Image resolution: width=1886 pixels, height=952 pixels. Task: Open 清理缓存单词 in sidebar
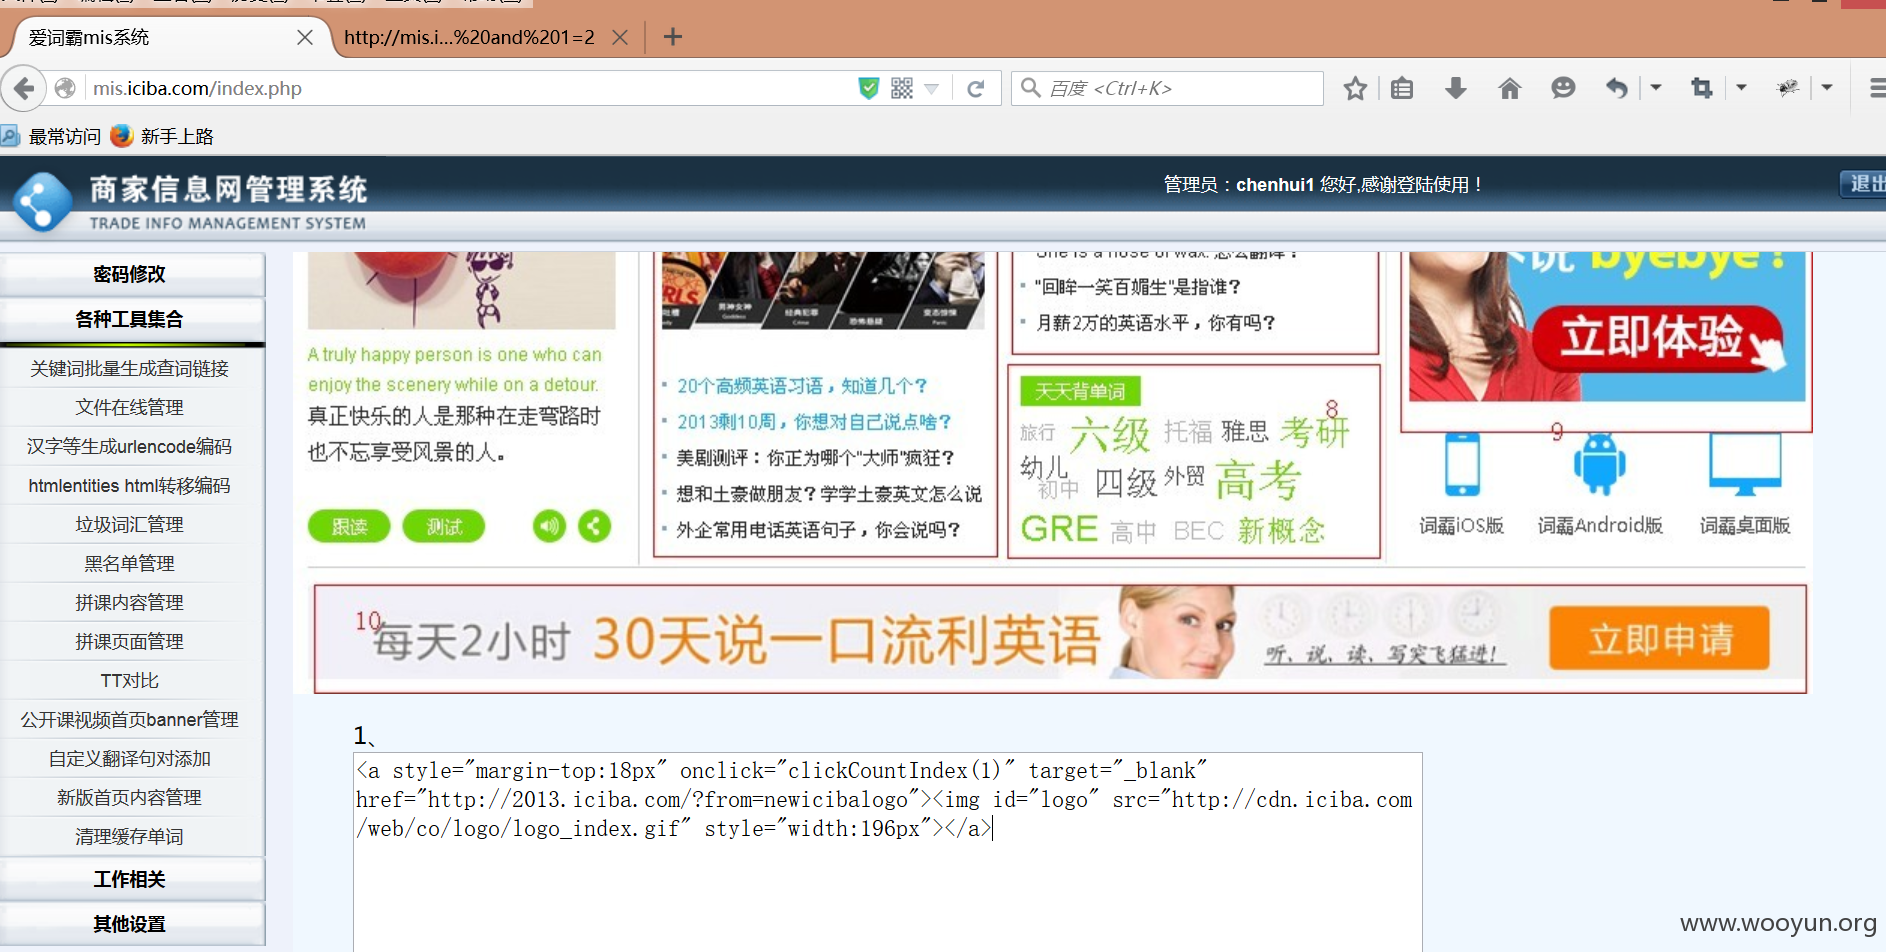130,837
